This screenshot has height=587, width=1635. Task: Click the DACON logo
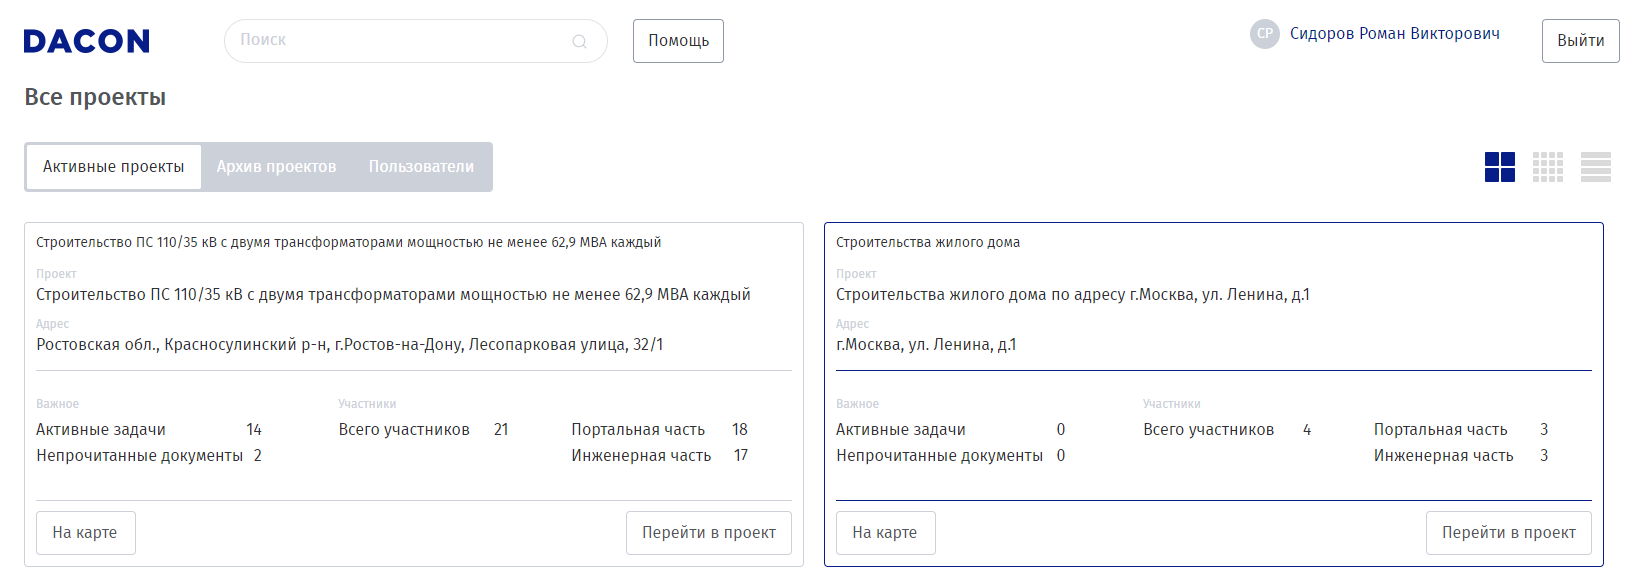tap(87, 41)
